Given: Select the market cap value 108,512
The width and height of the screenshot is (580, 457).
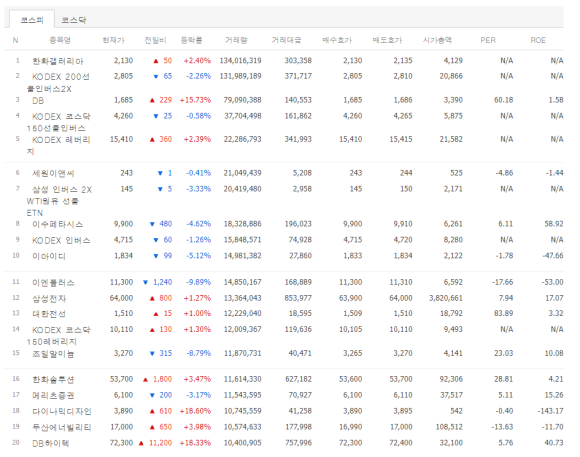Looking at the screenshot, I should coord(449,427).
